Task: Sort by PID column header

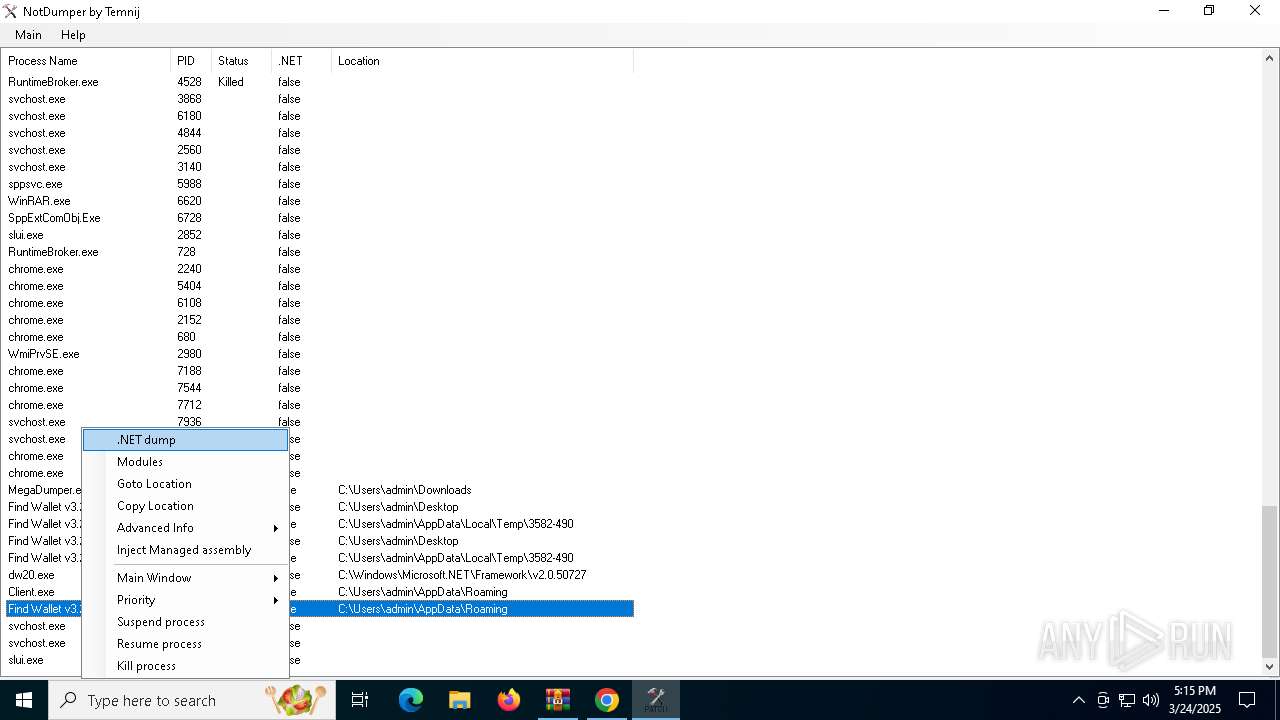Action: pos(191,61)
